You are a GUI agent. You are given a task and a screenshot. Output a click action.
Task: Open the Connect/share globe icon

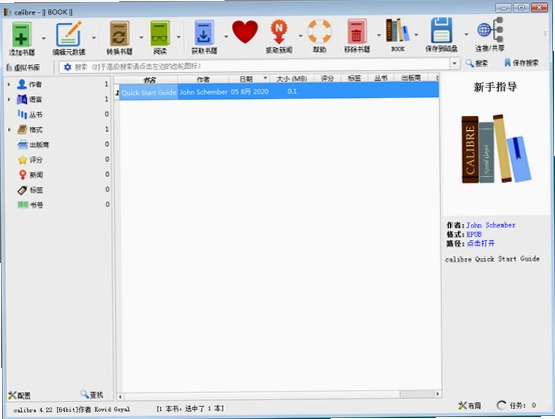(490, 30)
